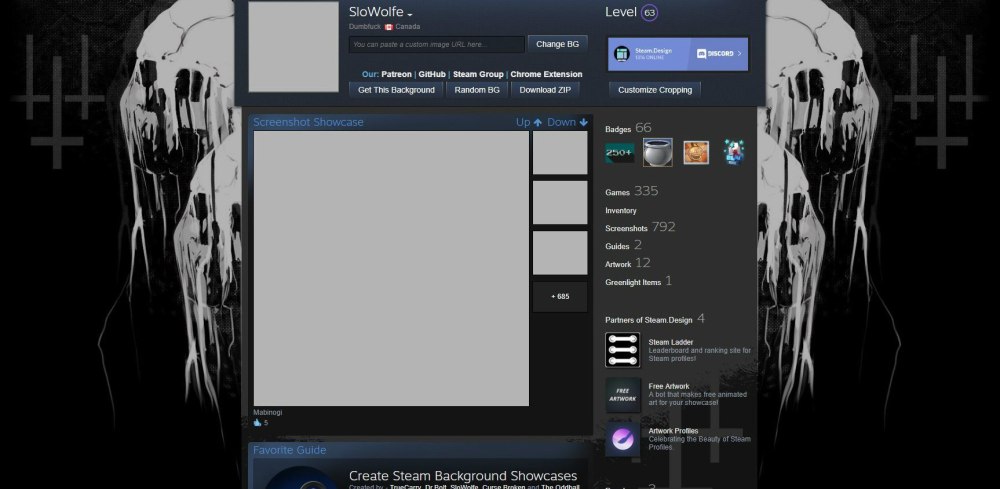The image size is (1000, 489).
Task: Click the Customize Cropping button
Action: [655, 90]
